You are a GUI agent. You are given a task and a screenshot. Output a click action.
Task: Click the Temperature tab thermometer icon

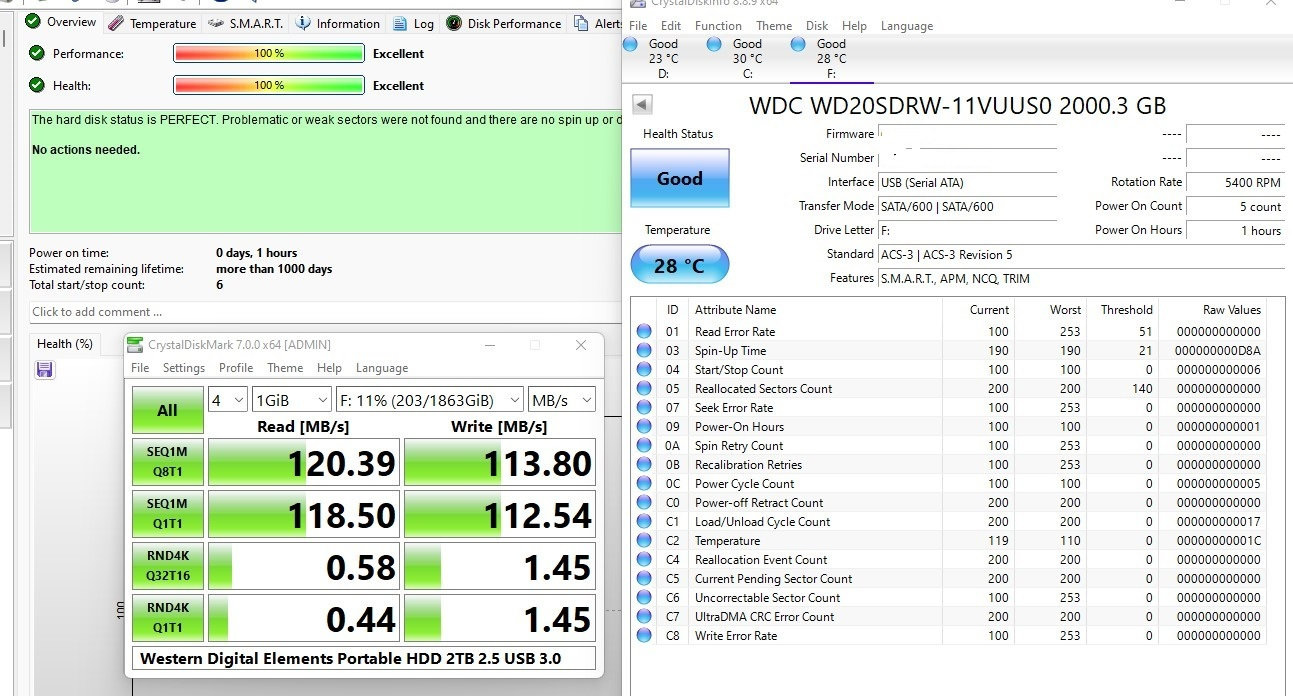click(116, 23)
